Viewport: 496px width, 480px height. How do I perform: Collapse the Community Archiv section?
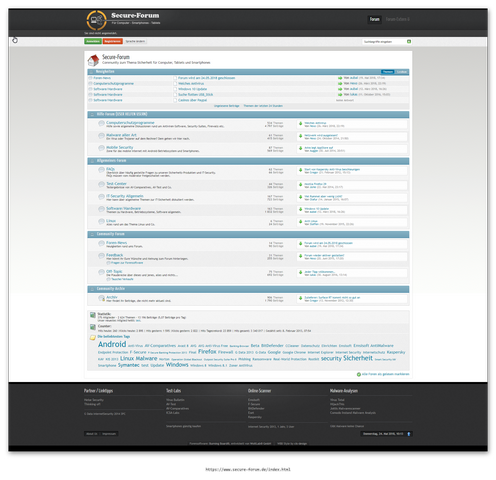[x=92, y=289]
